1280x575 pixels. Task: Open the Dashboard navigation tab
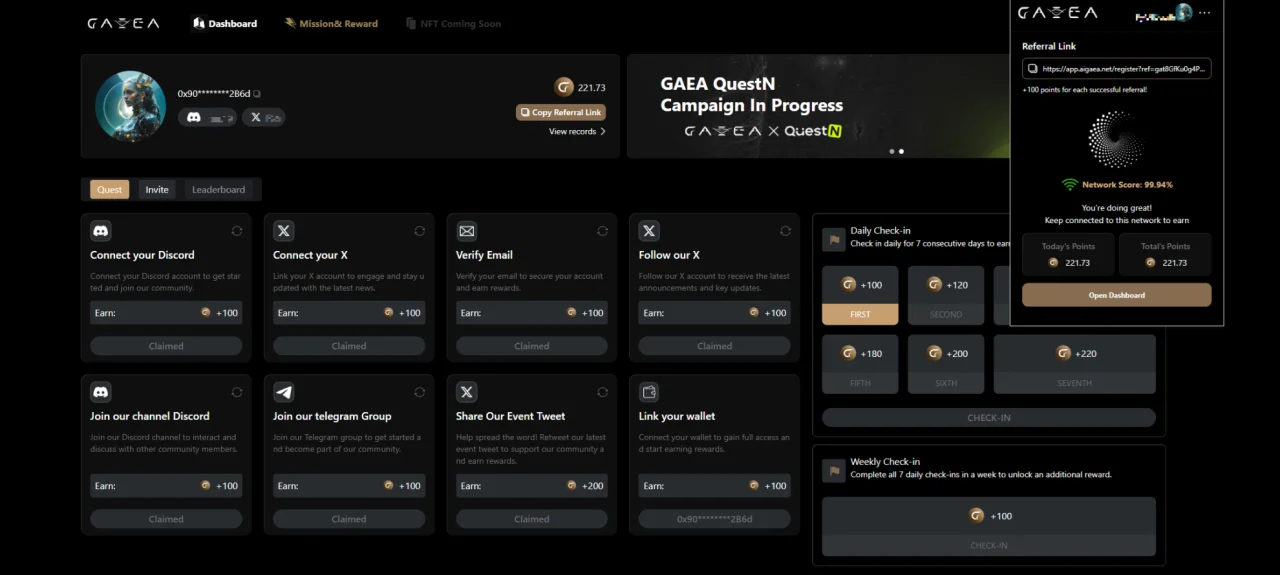[225, 23]
